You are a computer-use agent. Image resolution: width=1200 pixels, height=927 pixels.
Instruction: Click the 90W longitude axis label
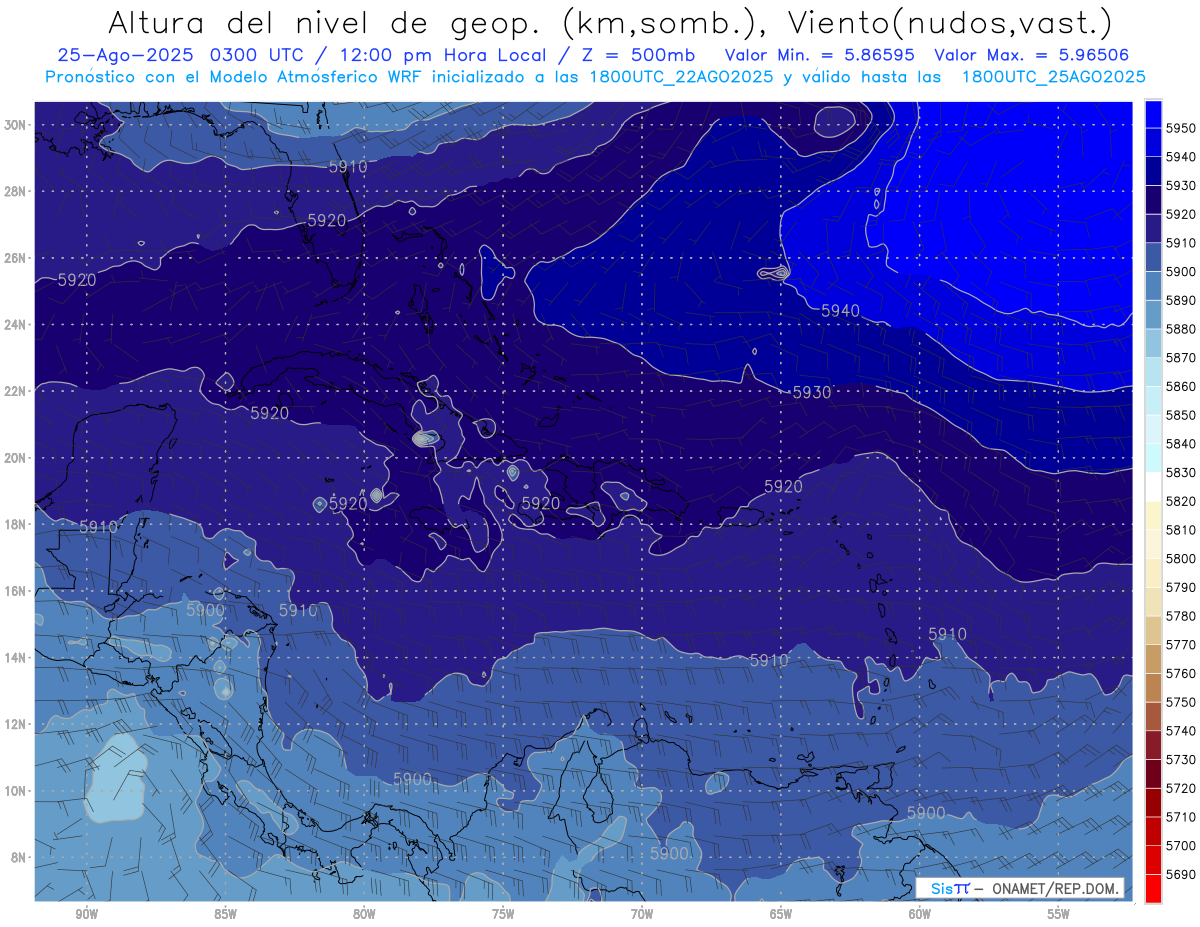(x=86, y=914)
